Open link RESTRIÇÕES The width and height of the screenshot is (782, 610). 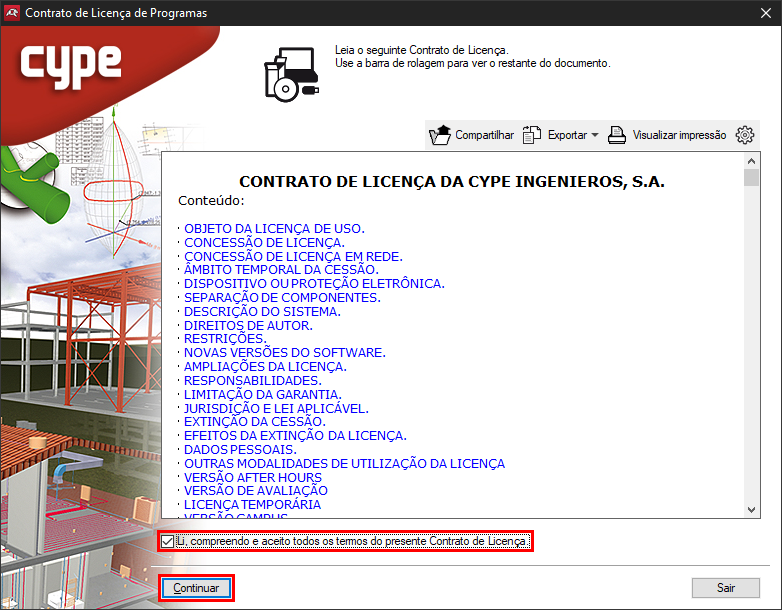[x=225, y=339]
